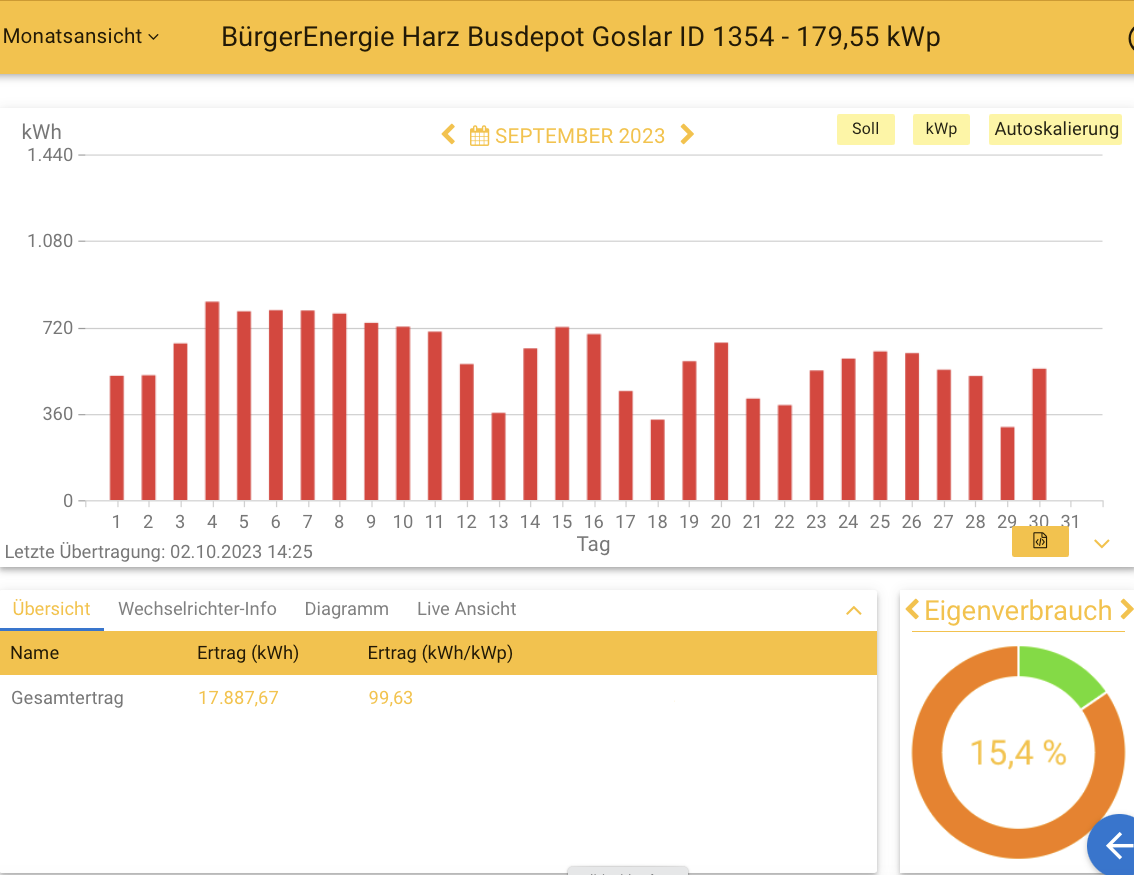Toggle Autoskalierung for the chart
This screenshot has width=1134, height=875.
click(x=1055, y=129)
